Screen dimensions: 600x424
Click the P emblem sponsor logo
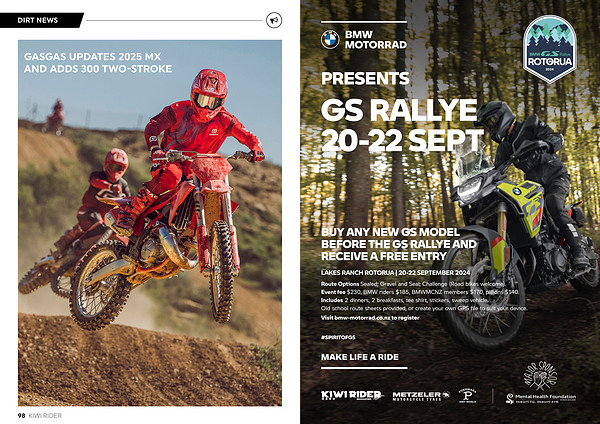pos(467,395)
